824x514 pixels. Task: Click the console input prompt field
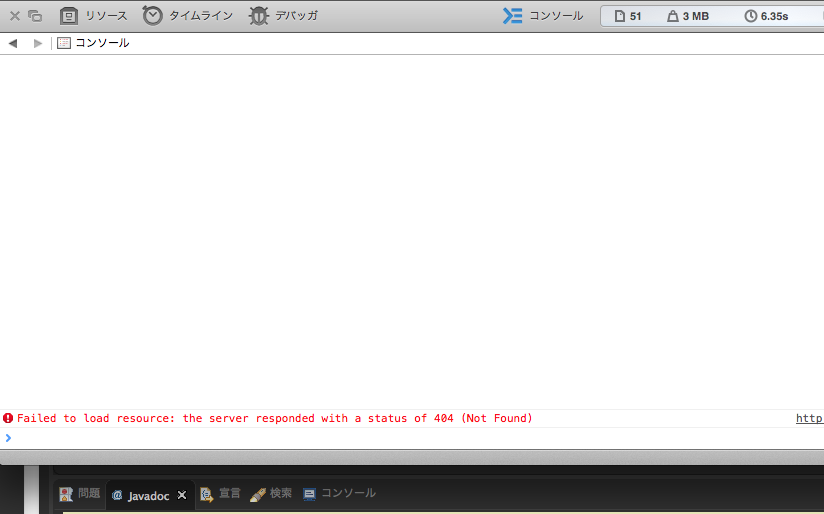click(412, 438)
